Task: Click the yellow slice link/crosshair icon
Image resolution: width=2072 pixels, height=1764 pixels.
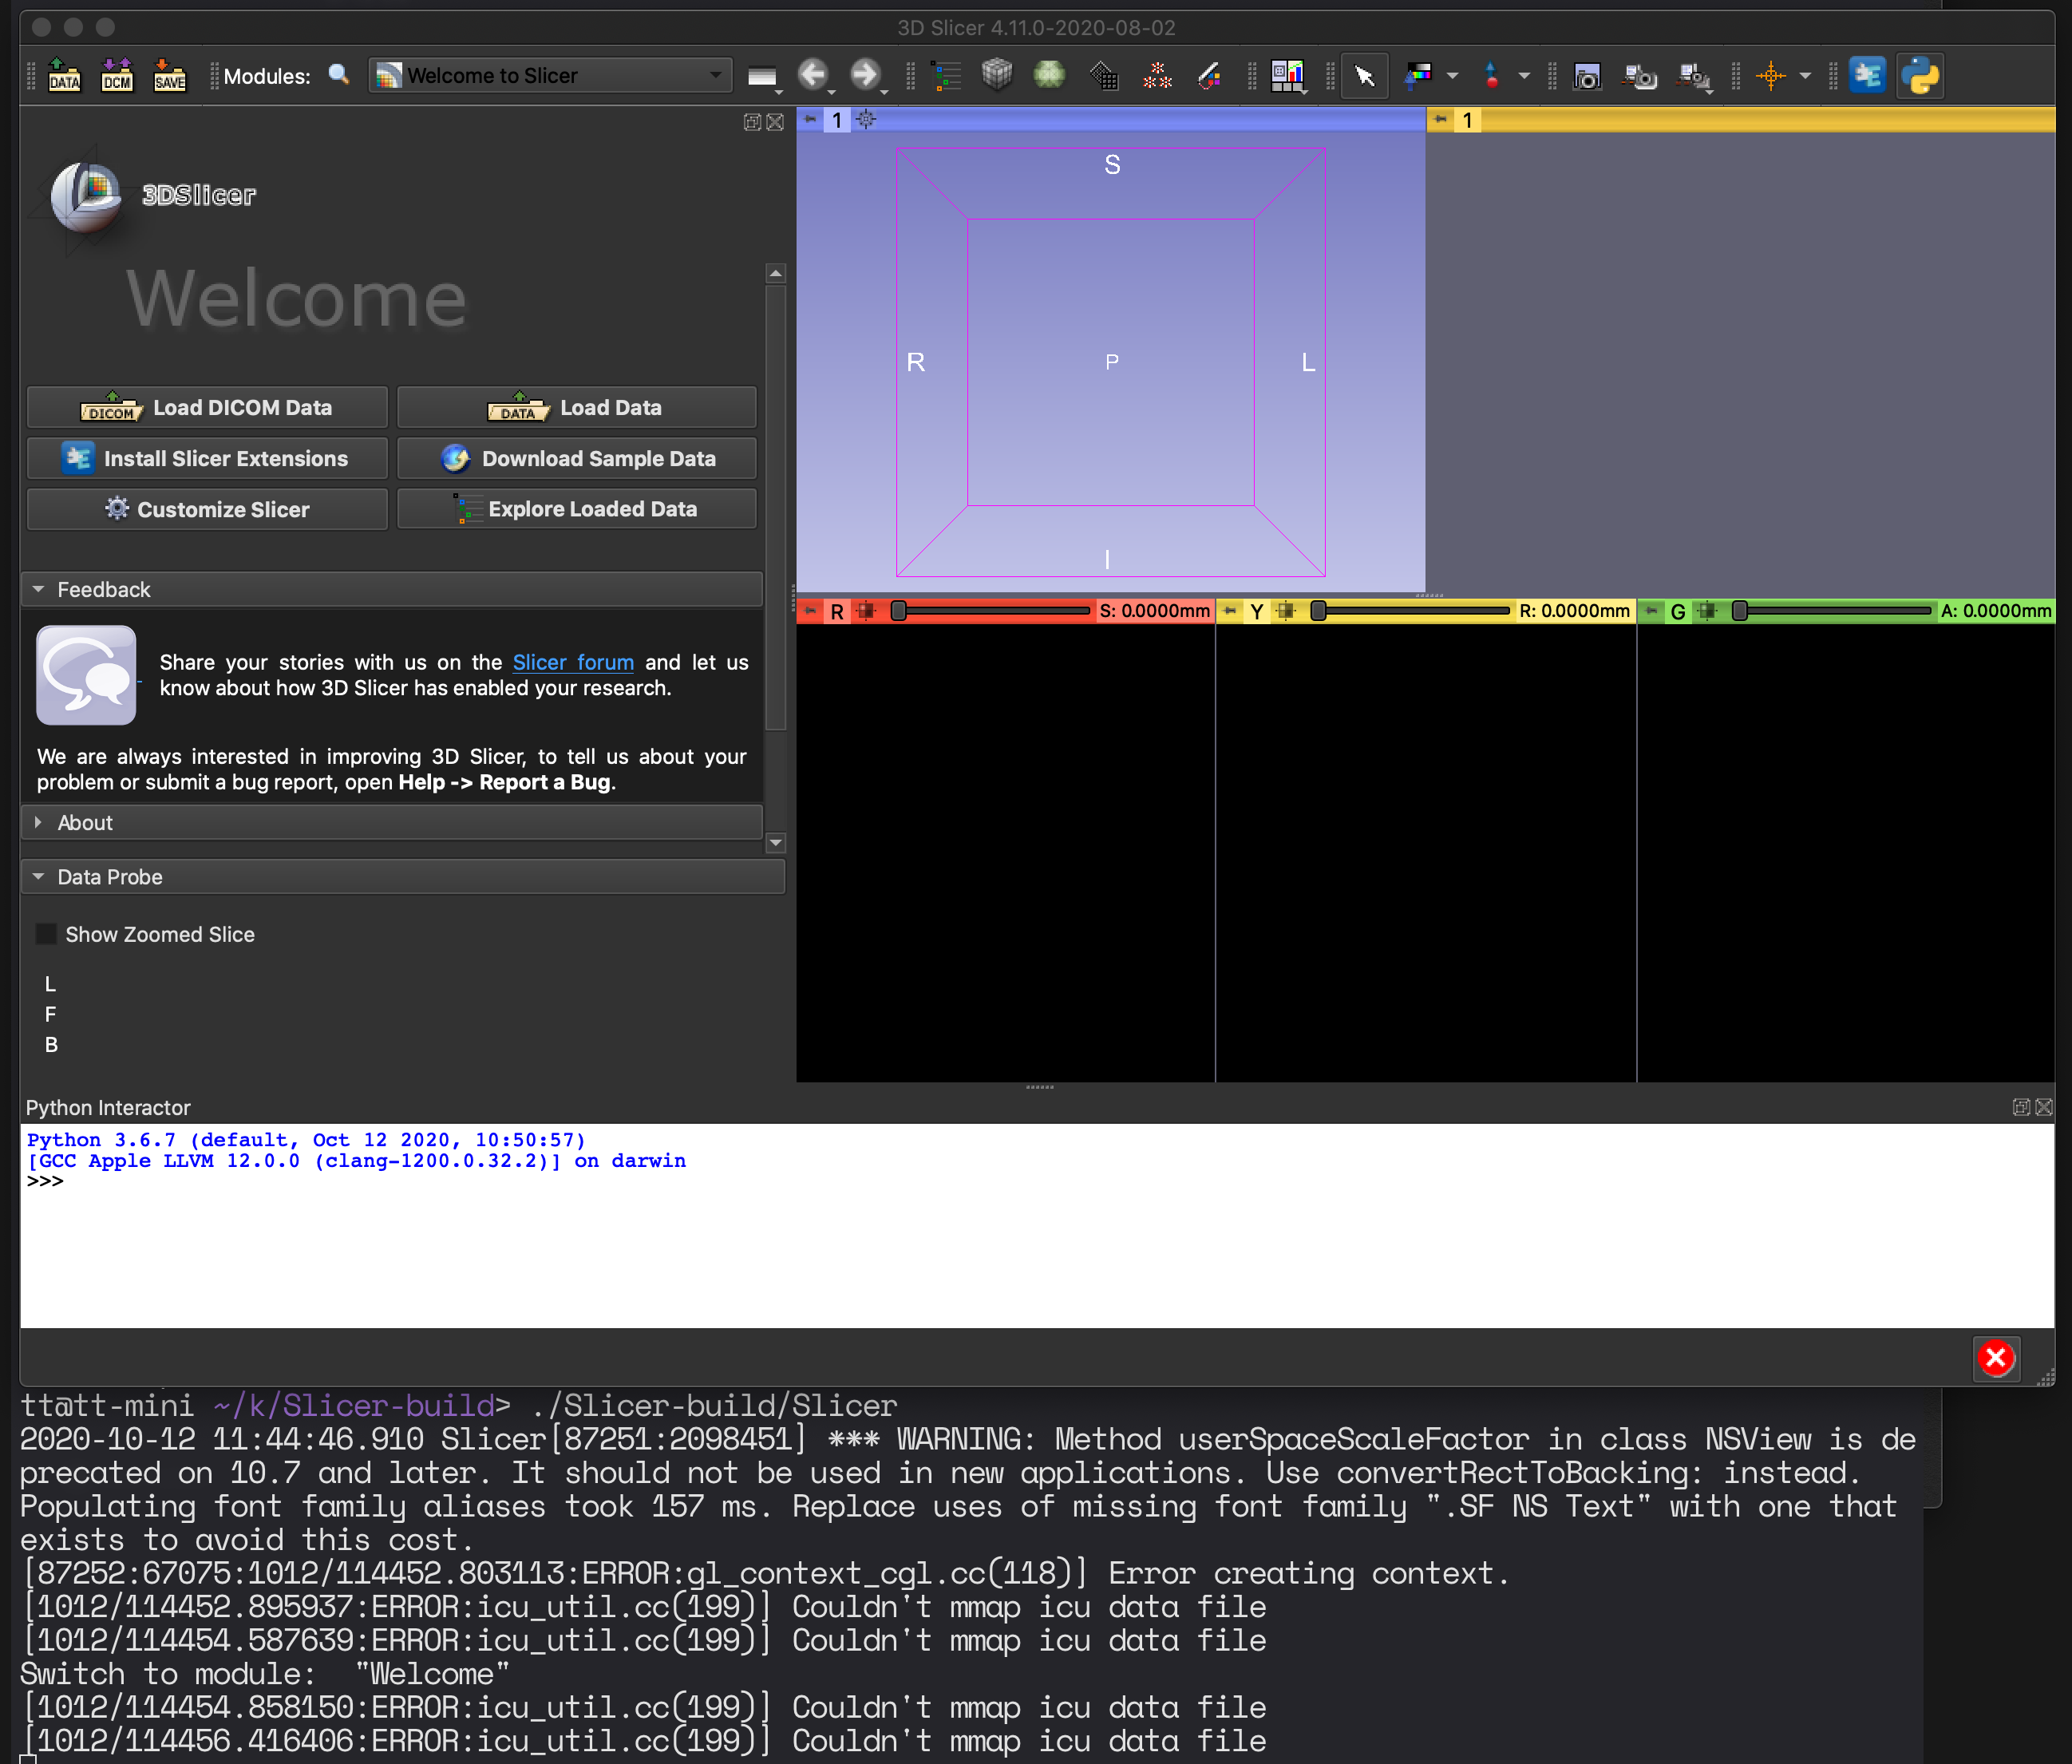Action: tap(1287, 610)
